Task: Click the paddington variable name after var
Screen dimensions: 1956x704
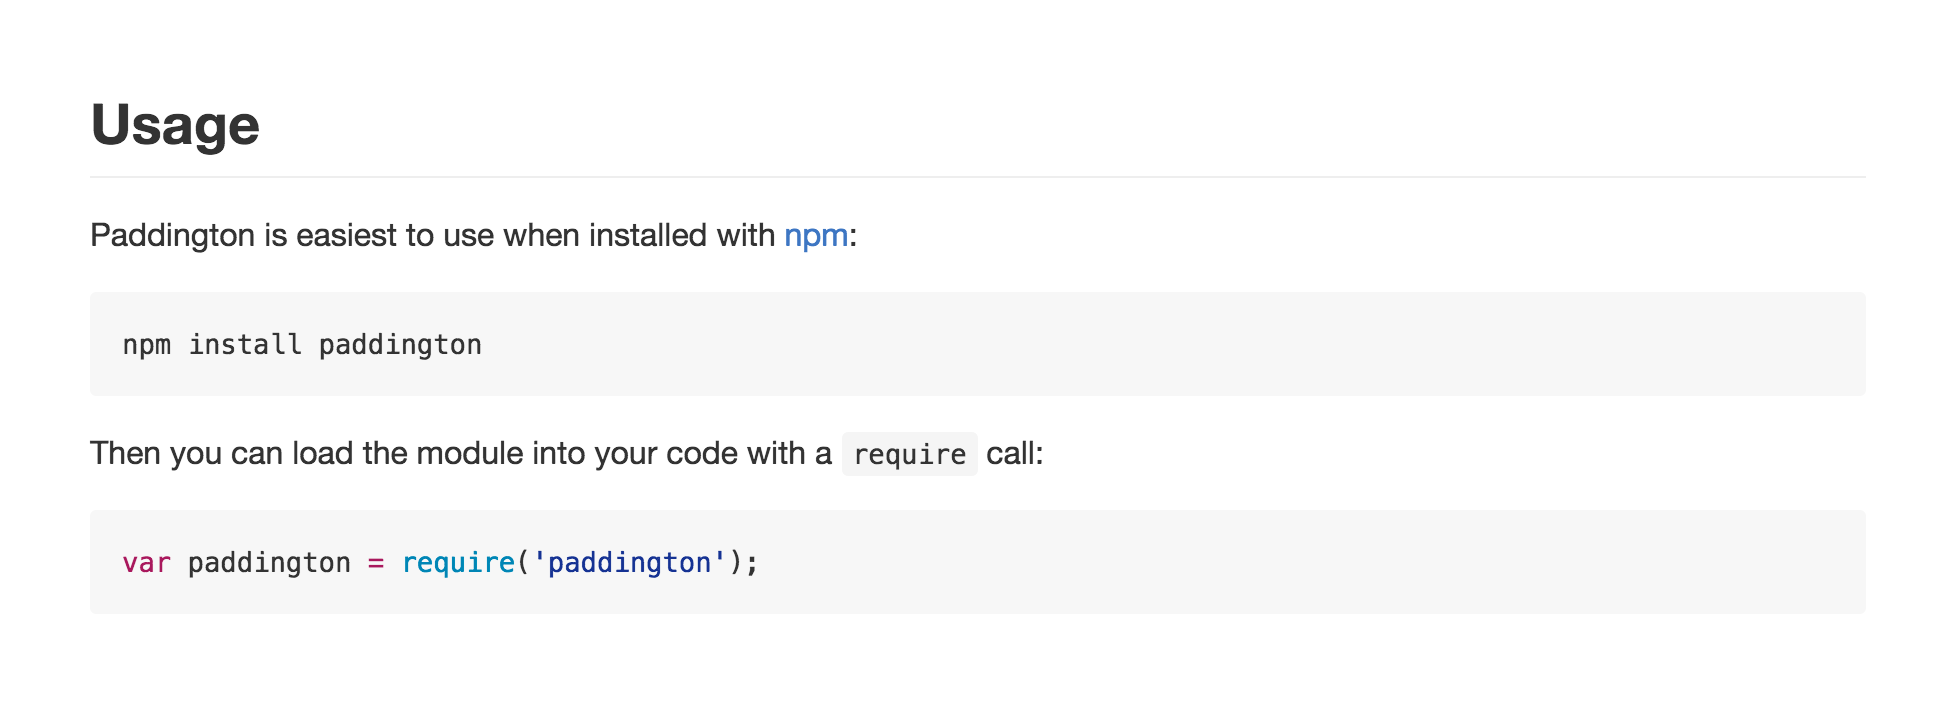Action: [269, 563]
